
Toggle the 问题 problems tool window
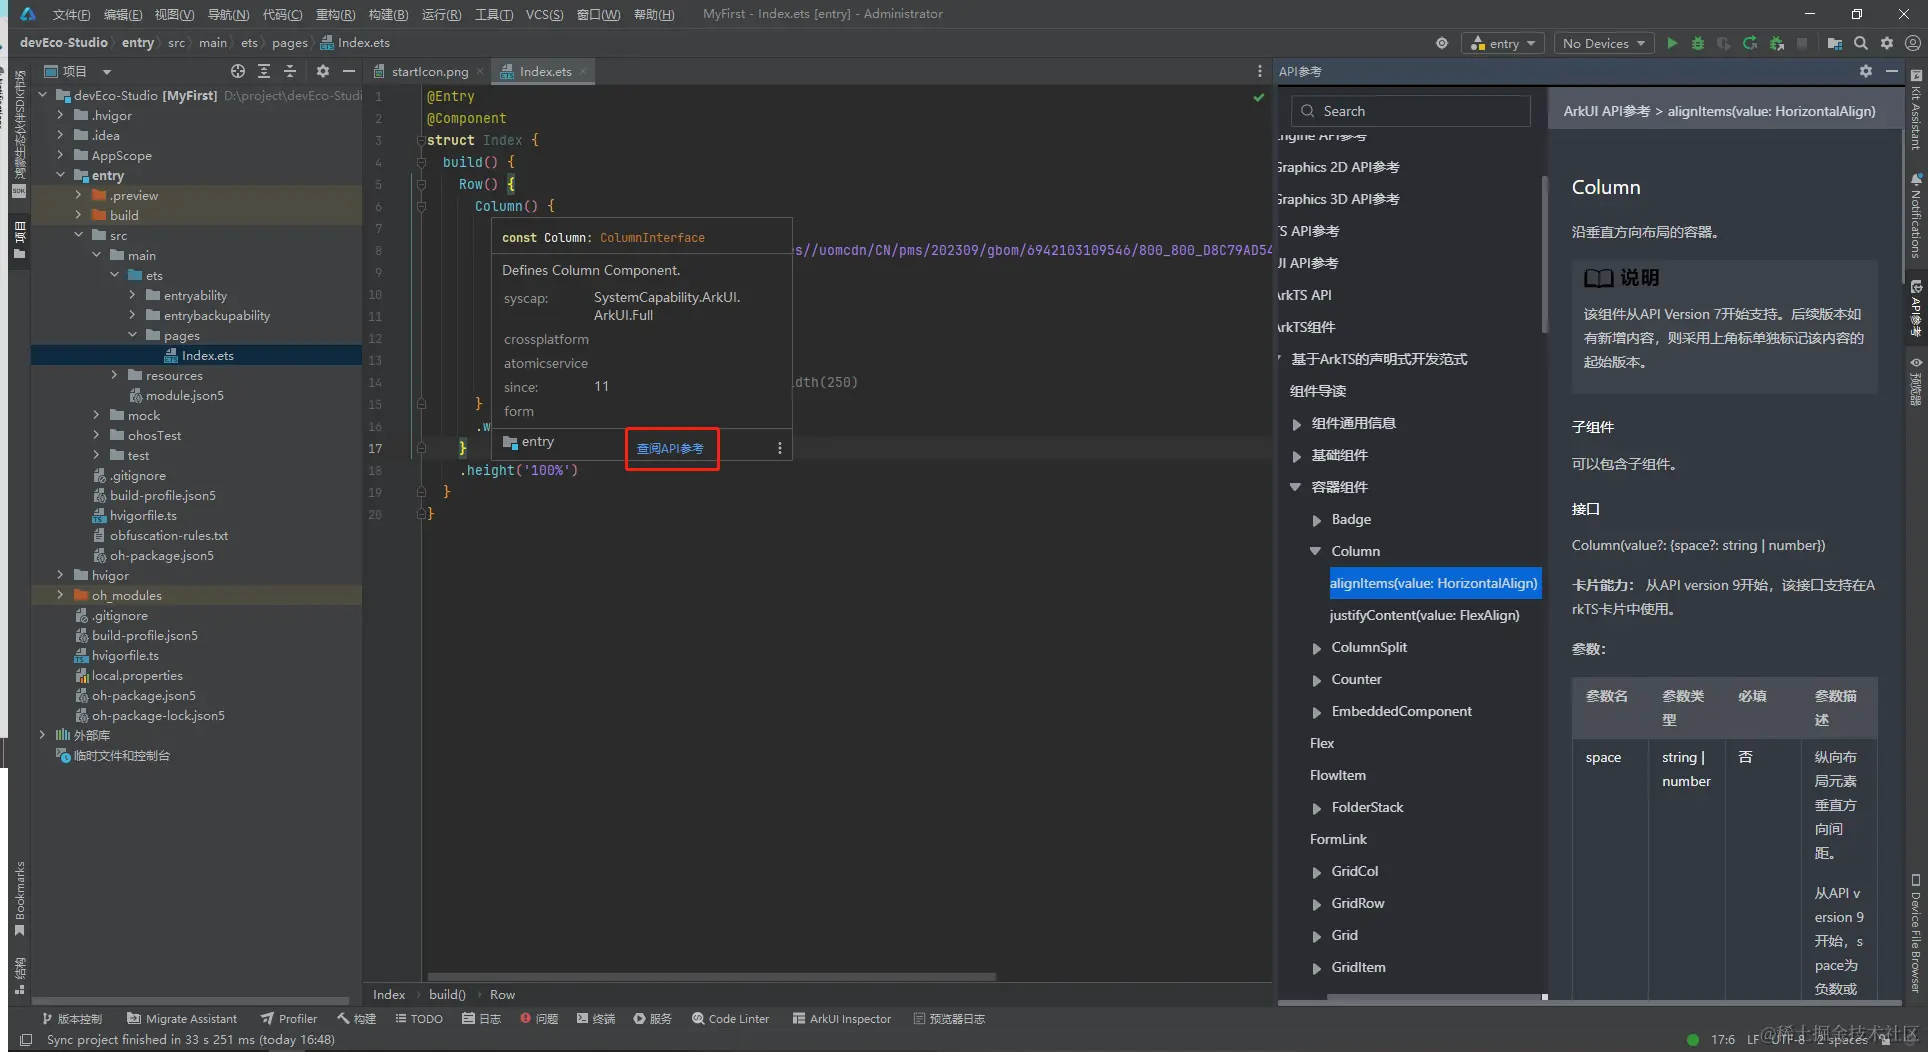[x=539, y=1019]
